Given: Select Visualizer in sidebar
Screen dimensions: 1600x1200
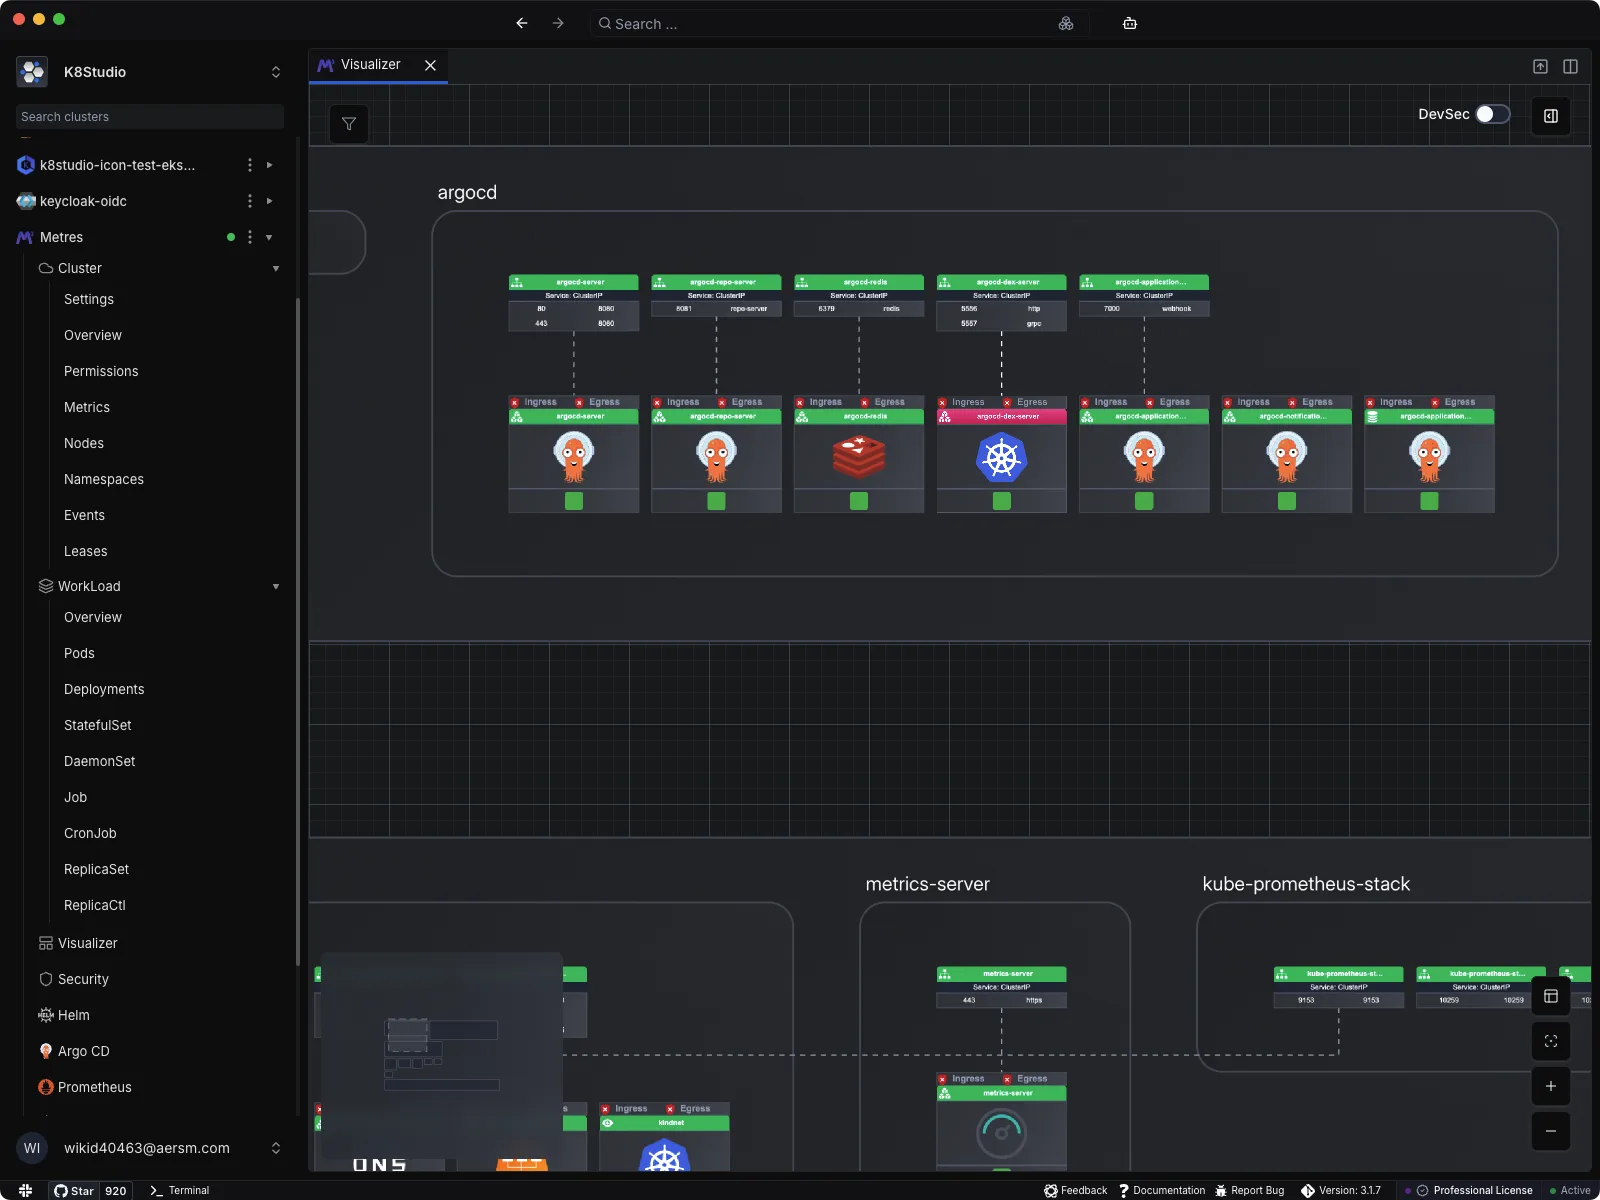Looking at the screenshot, I should (x=78, y=943).
